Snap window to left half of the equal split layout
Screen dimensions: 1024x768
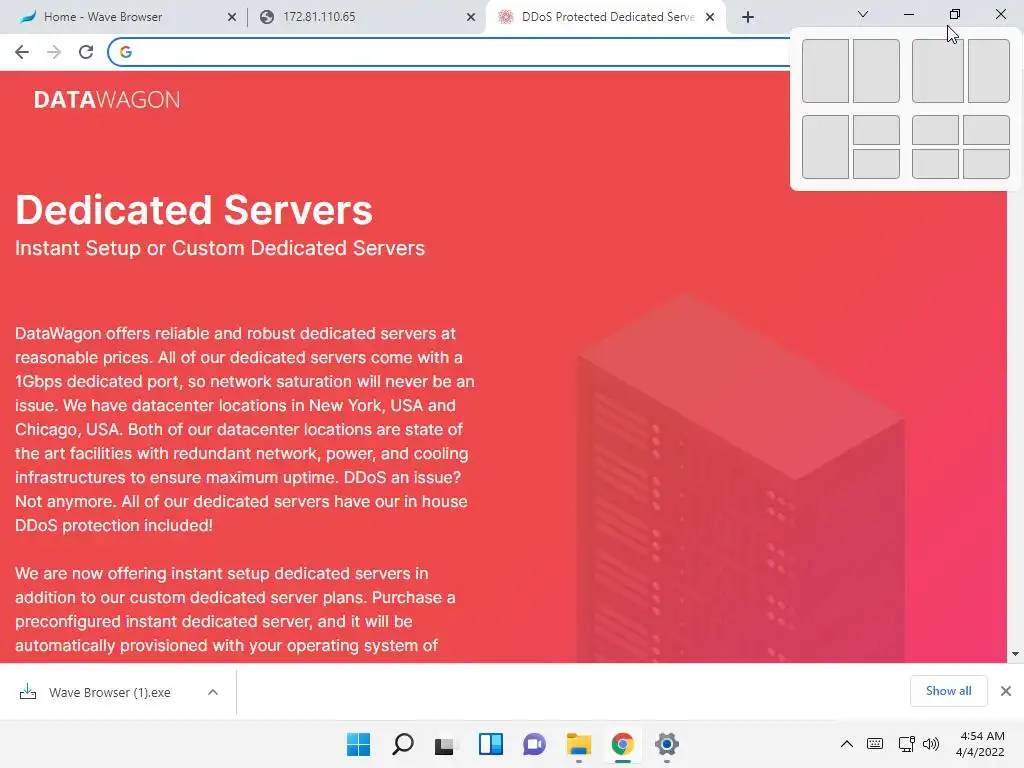[x=825, y=71]
